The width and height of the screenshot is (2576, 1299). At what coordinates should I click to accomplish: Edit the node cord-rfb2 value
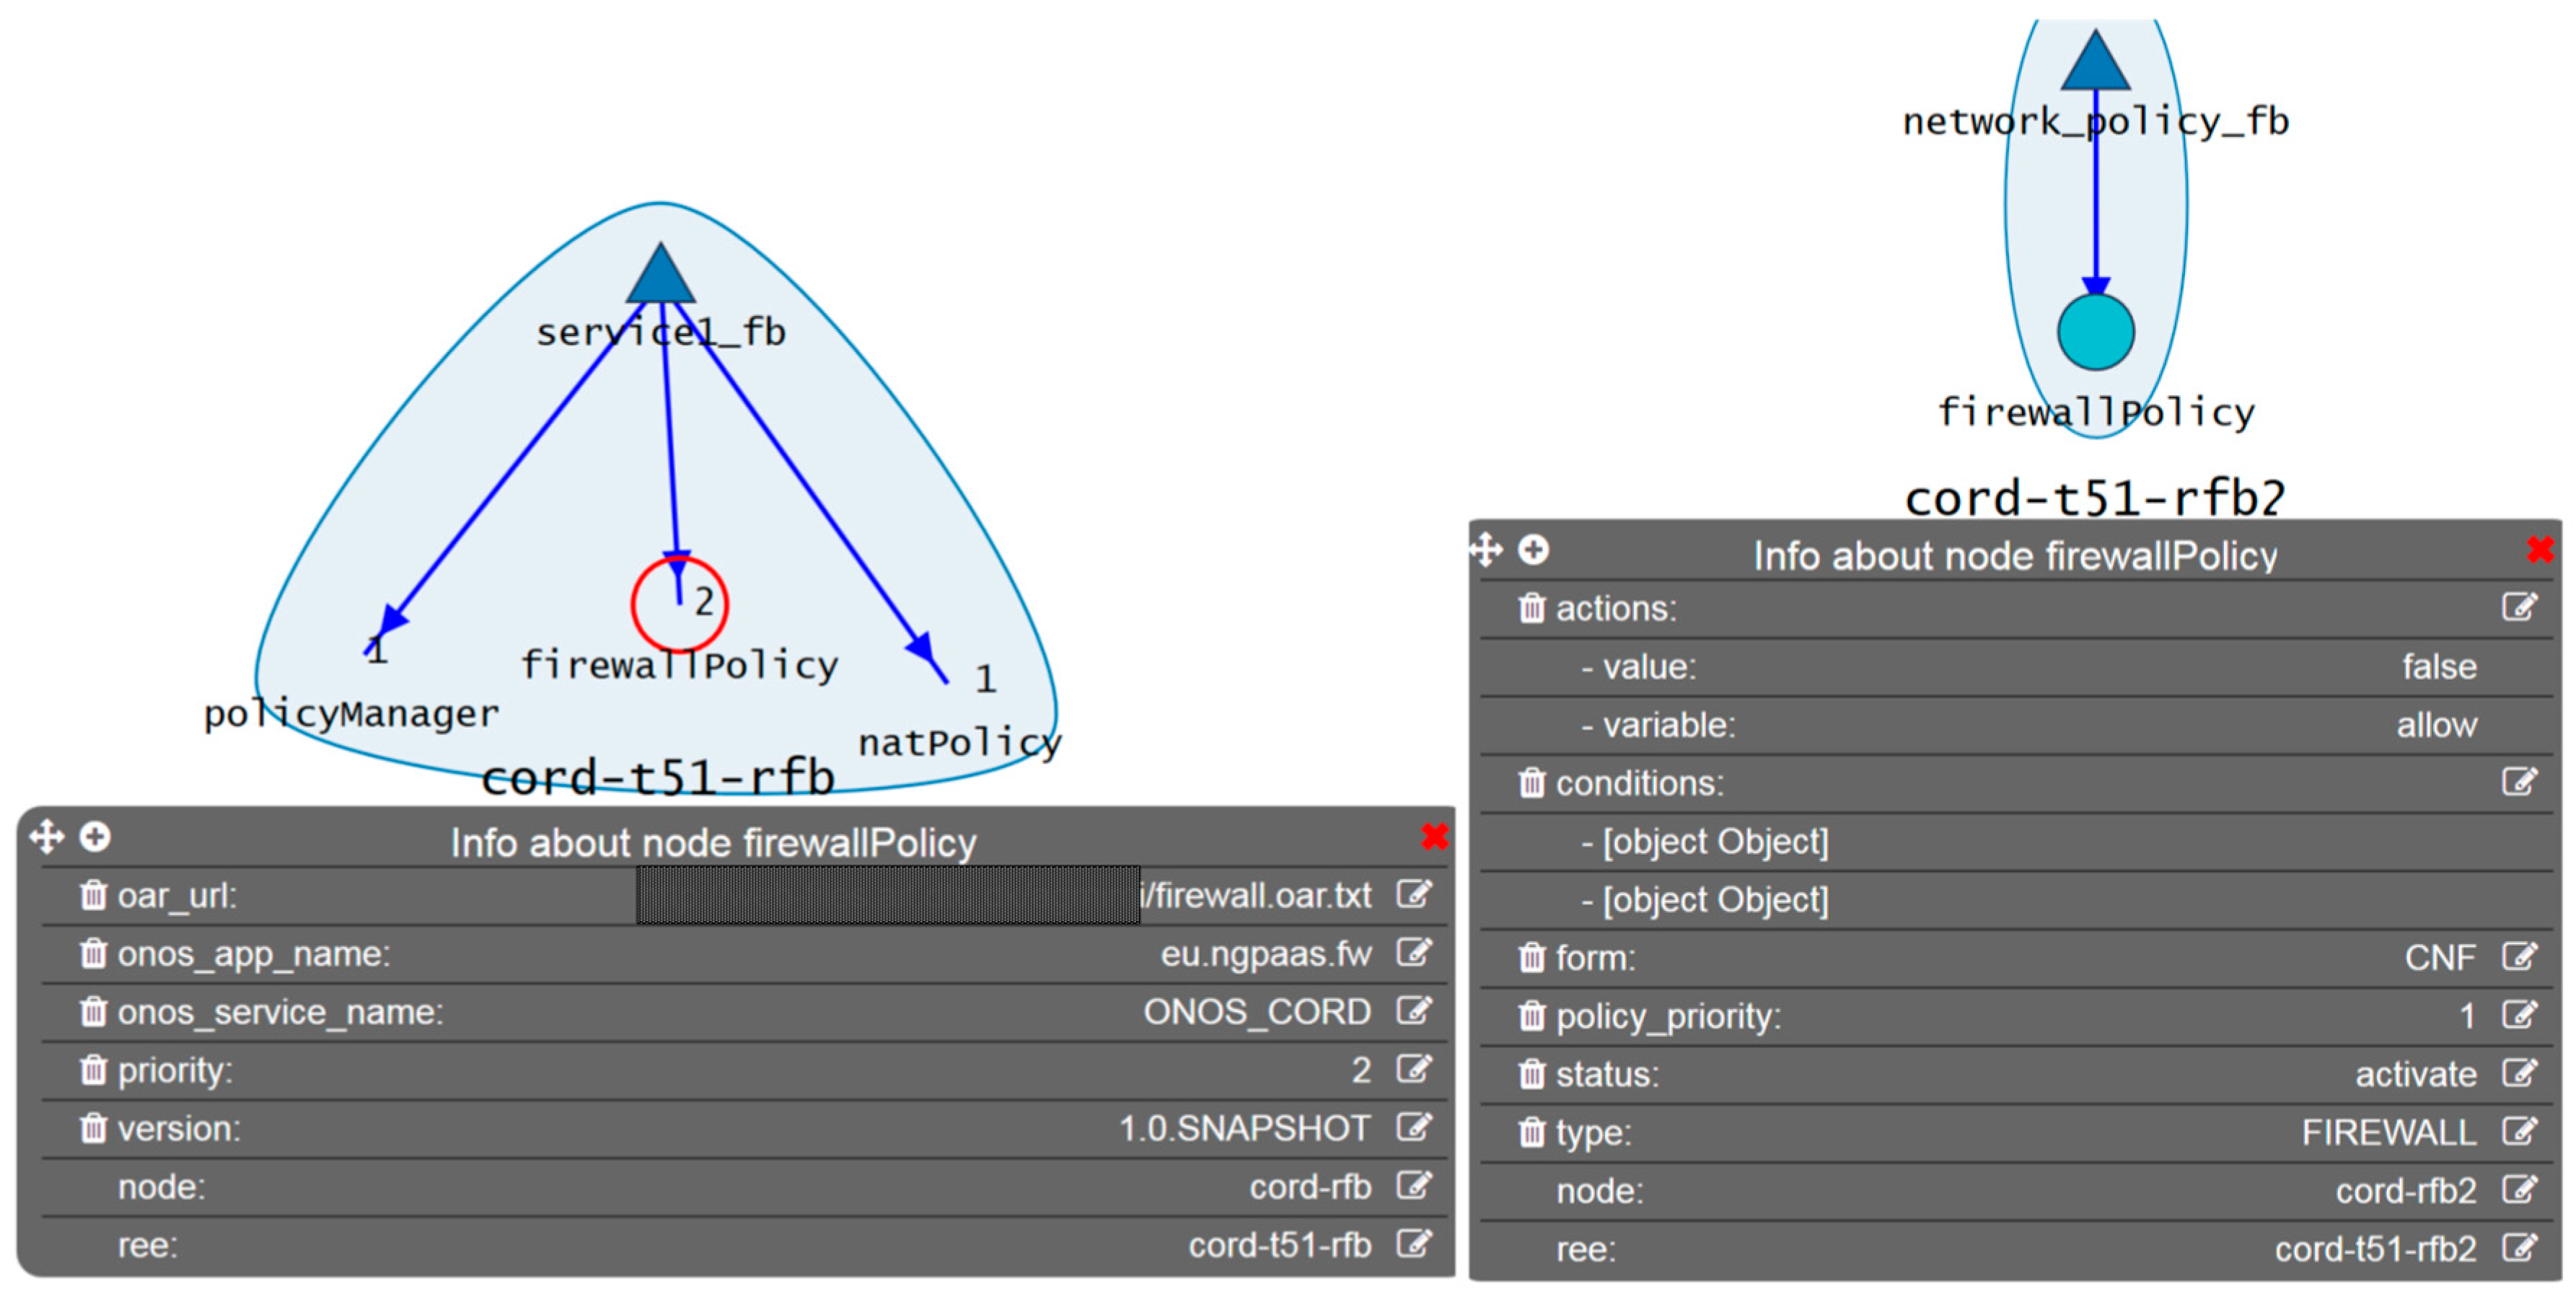(x=2518, y=1190)
